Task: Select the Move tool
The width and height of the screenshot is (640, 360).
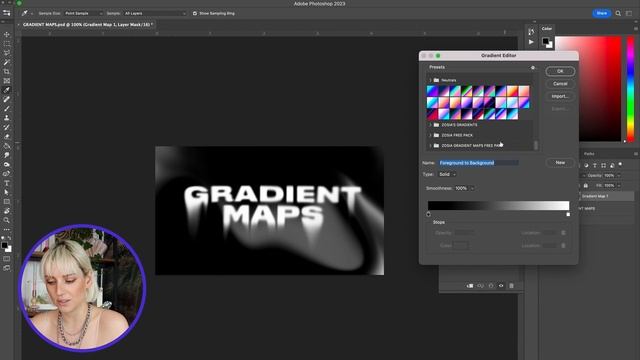Action: tap(7, 34)
